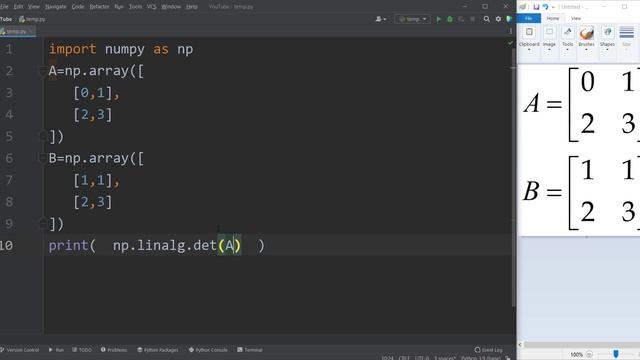Open the Tools menu in PyCharm
Image resolution: width=640 pixels, height=360 pixels.
tap(136, 7)
